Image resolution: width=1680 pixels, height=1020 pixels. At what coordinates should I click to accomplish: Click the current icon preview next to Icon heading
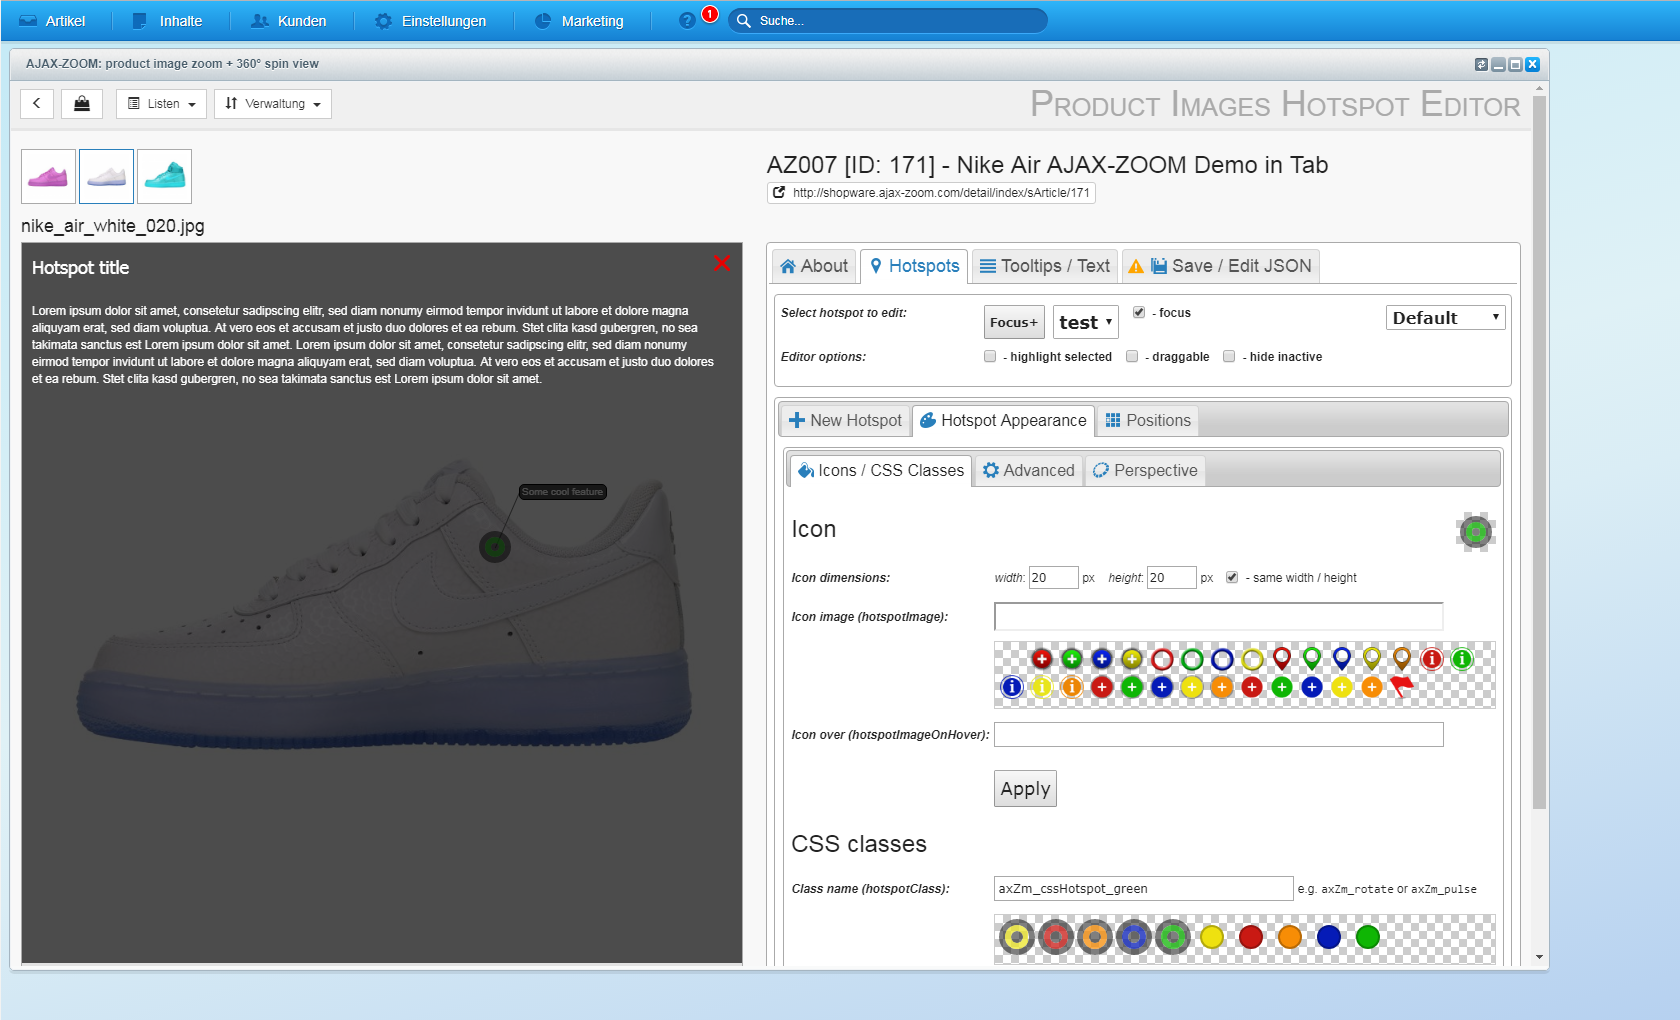pyautogui.click(x=1476, y=532)
